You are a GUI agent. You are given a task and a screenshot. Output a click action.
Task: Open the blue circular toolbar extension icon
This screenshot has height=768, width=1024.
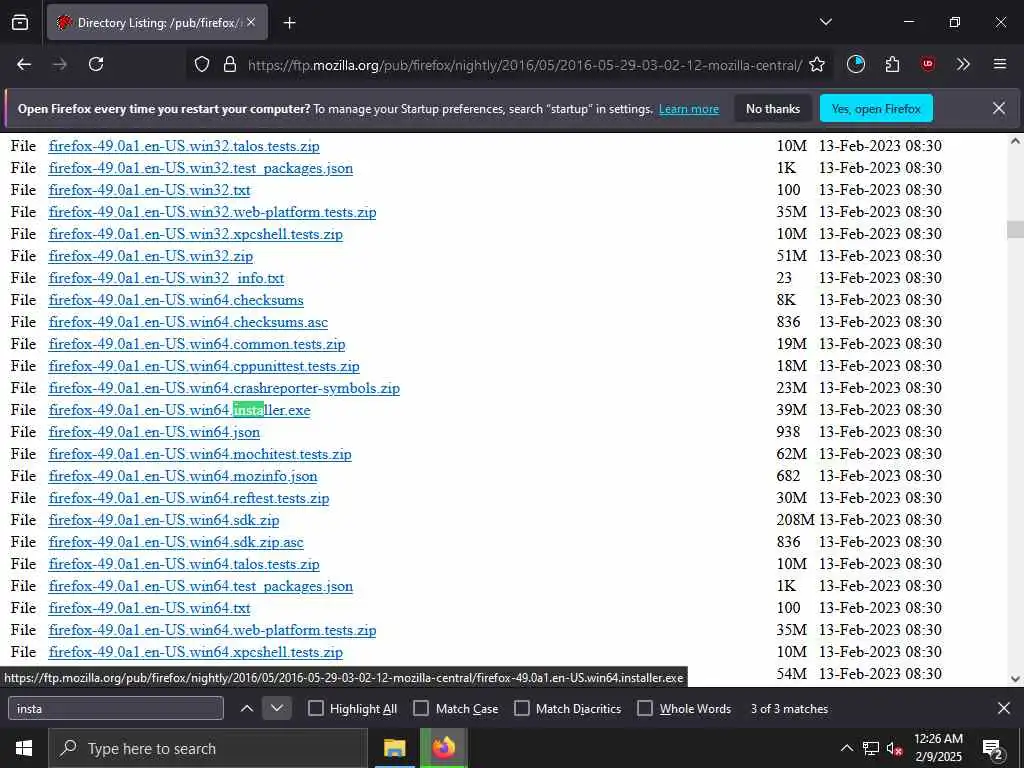[x=856, y=64]
